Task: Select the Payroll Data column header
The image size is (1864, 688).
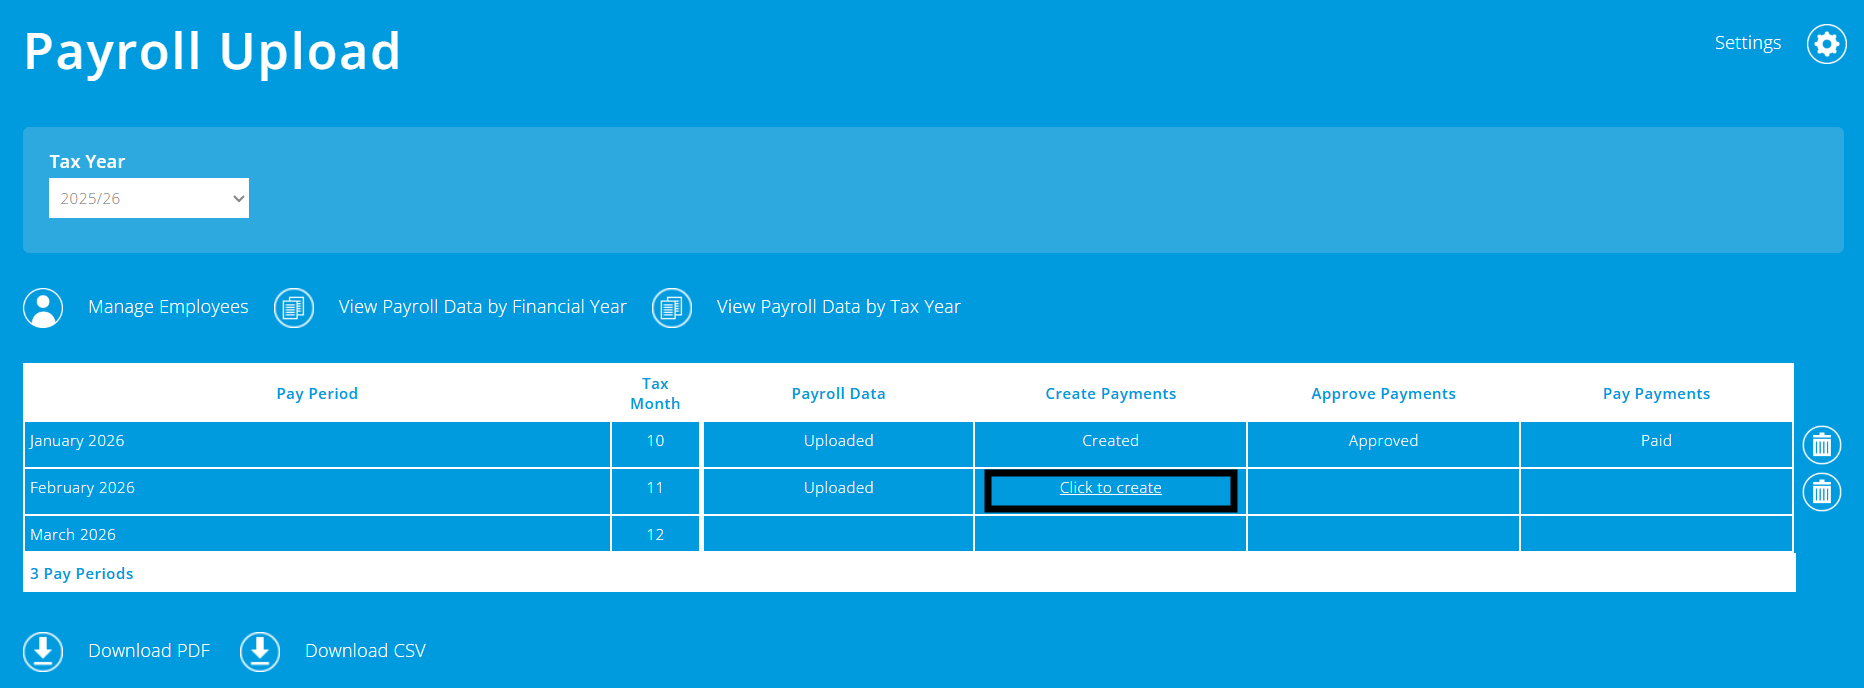Action: pyautogui.click(x=838, y=394)
